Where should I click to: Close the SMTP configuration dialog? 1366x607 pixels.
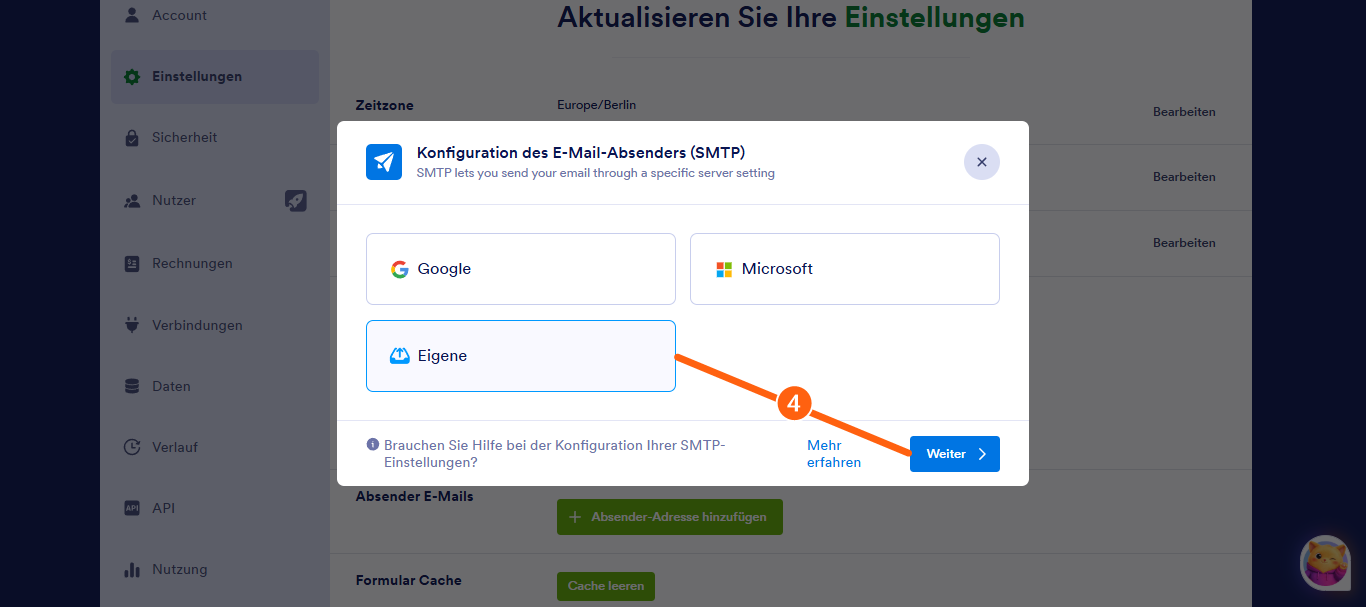982,162
